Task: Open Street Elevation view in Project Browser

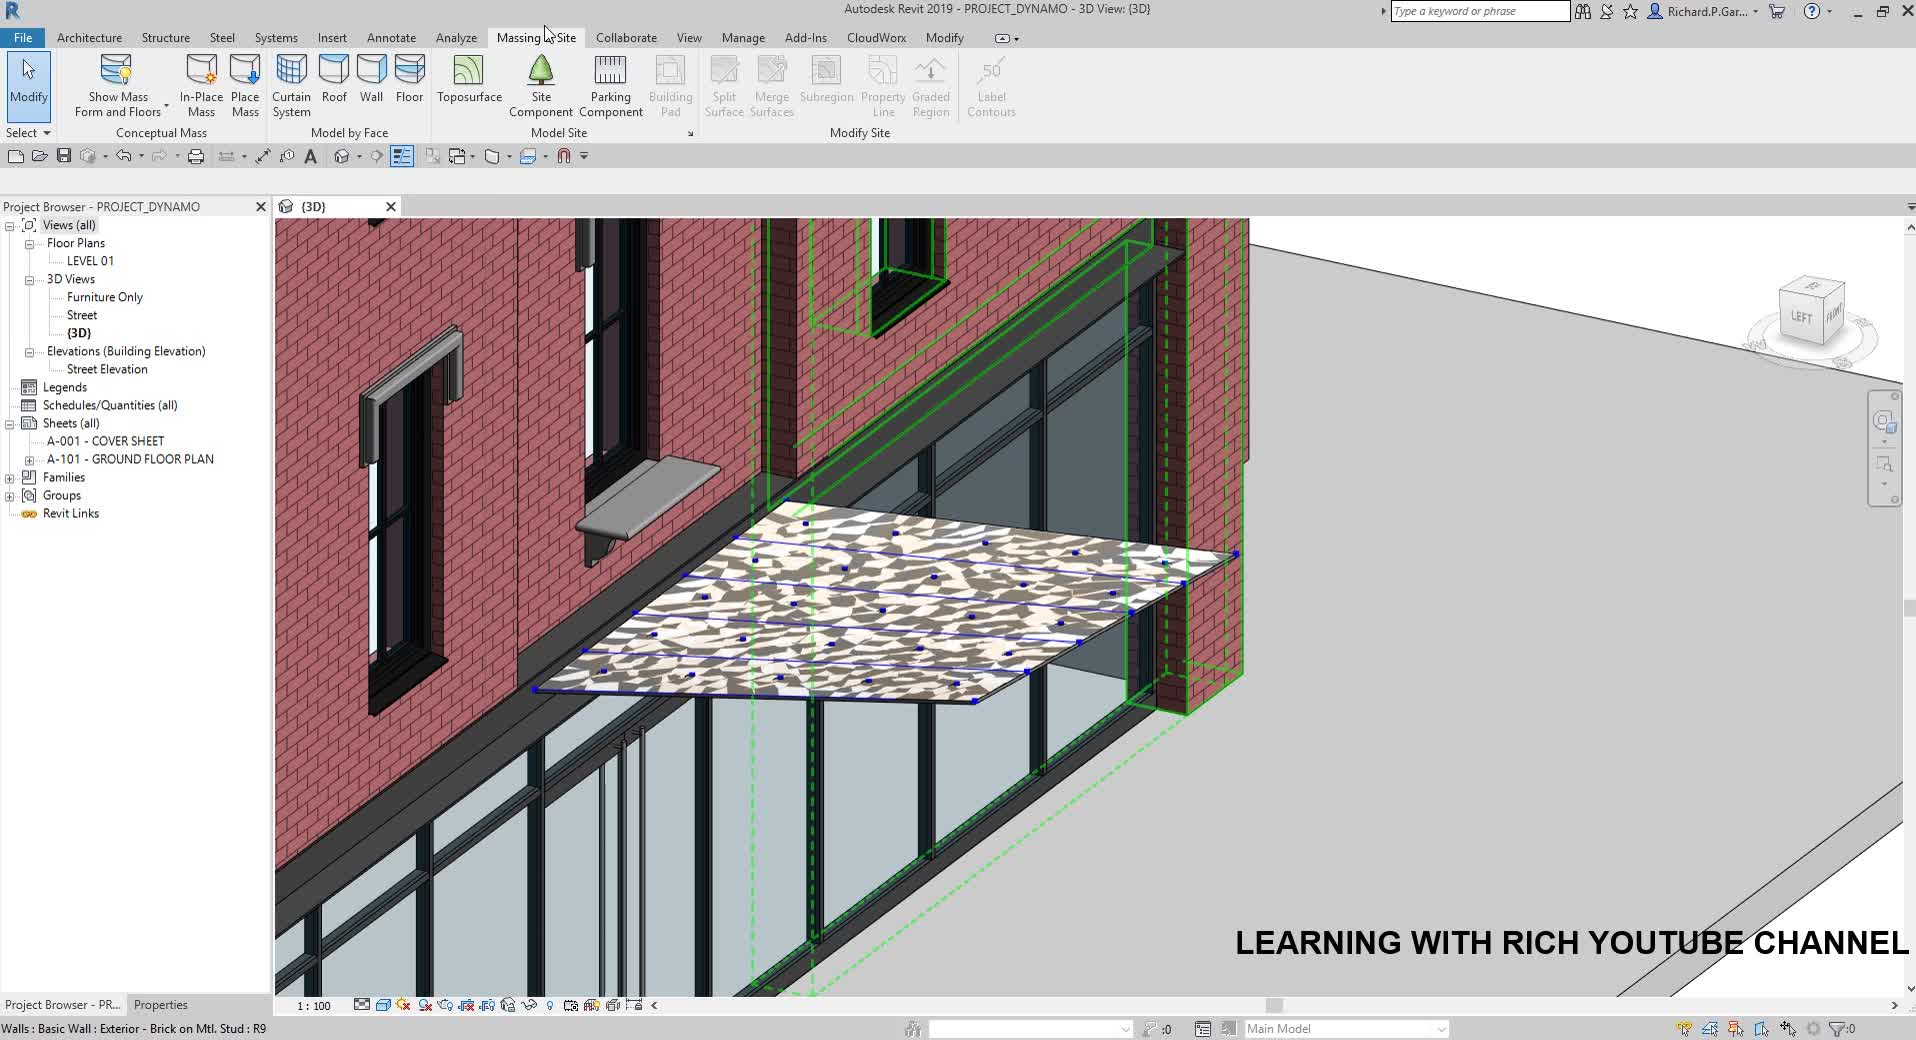Action: (x=107, y=369)
